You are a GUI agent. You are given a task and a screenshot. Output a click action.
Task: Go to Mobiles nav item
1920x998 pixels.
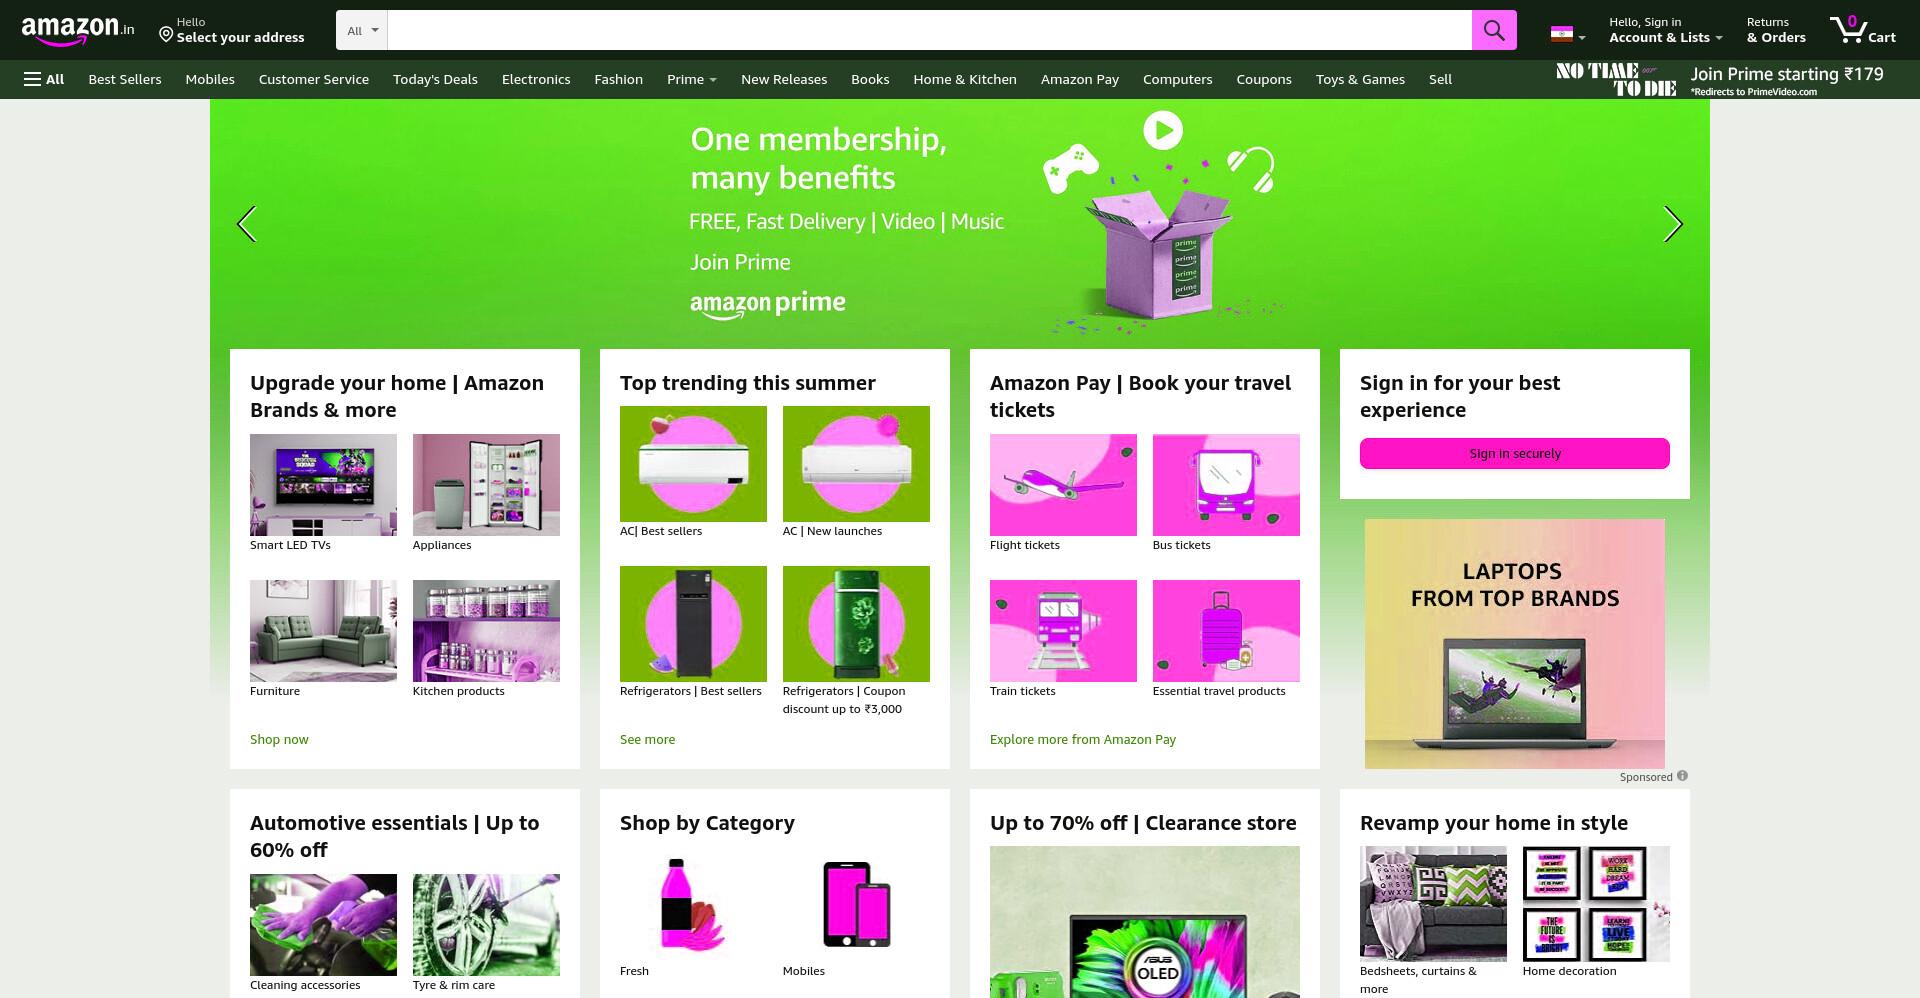coord(210,79)
